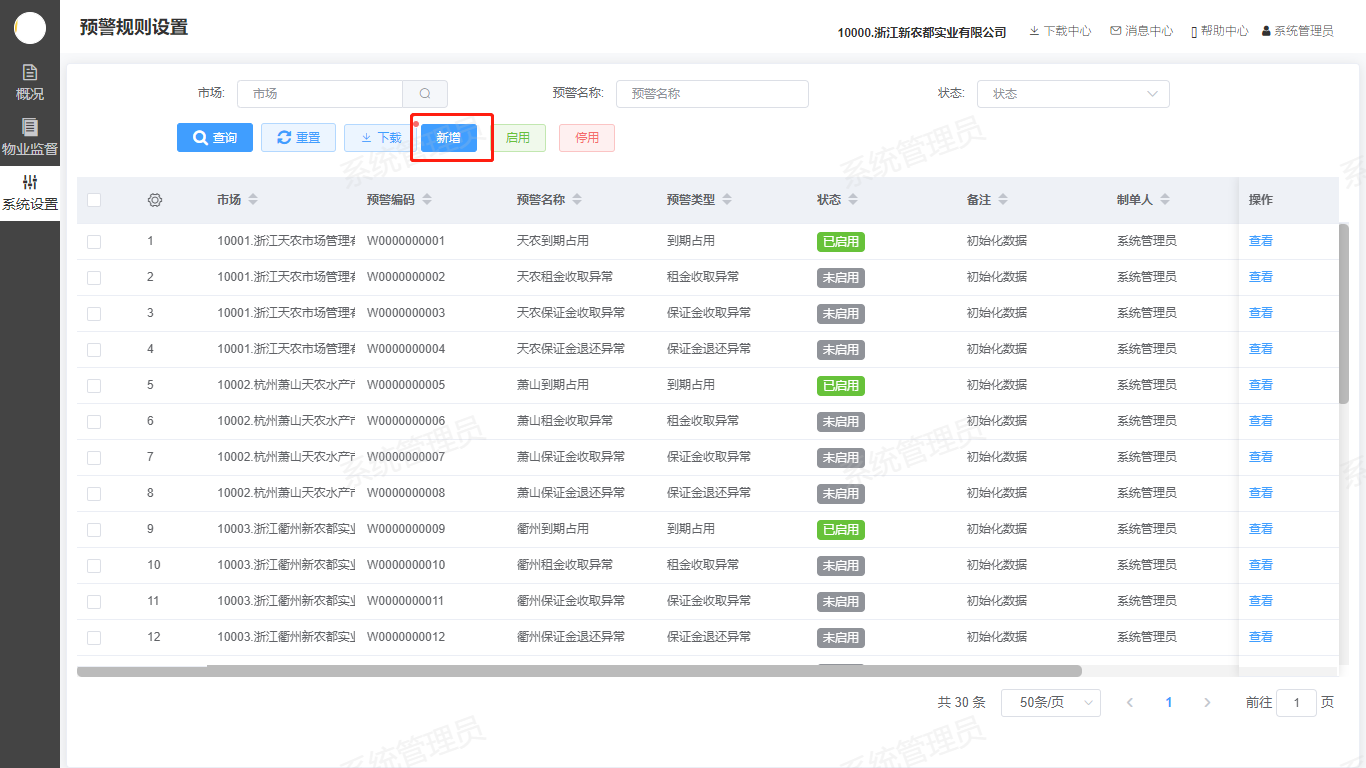Image resolution: width=1366 pixels, height=768 pixels.
Task: Open 帮助中心 help center
Action: pyautogui.click(x=1219, y=31)
